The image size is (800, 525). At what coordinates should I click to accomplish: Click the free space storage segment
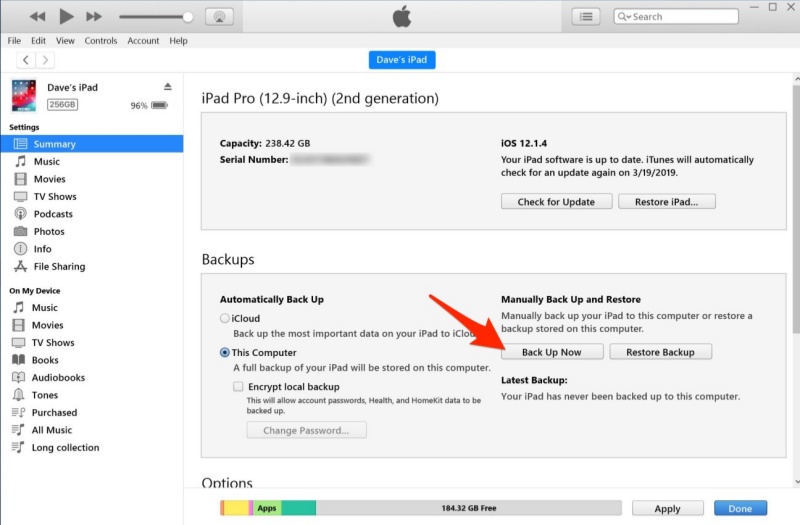tap(468, 508)
